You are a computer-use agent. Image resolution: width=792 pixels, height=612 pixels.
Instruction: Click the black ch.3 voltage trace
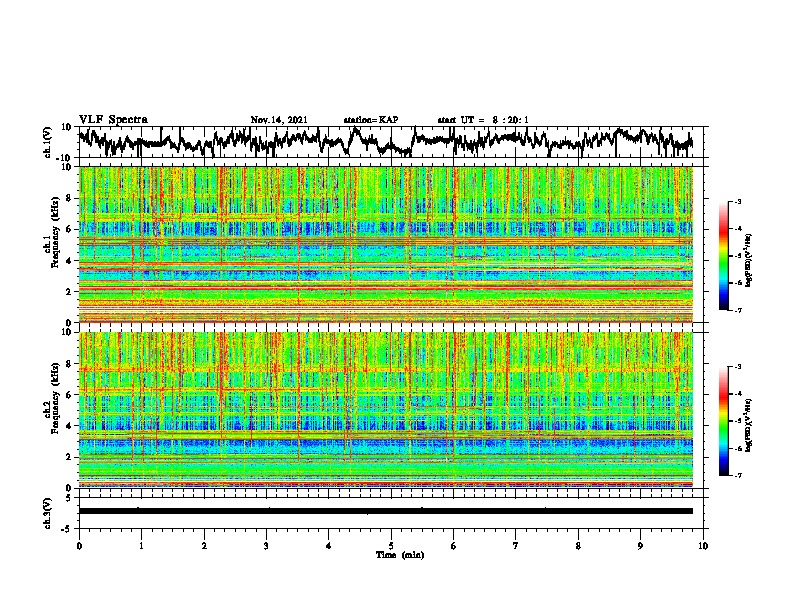click(x=385, y=511)
